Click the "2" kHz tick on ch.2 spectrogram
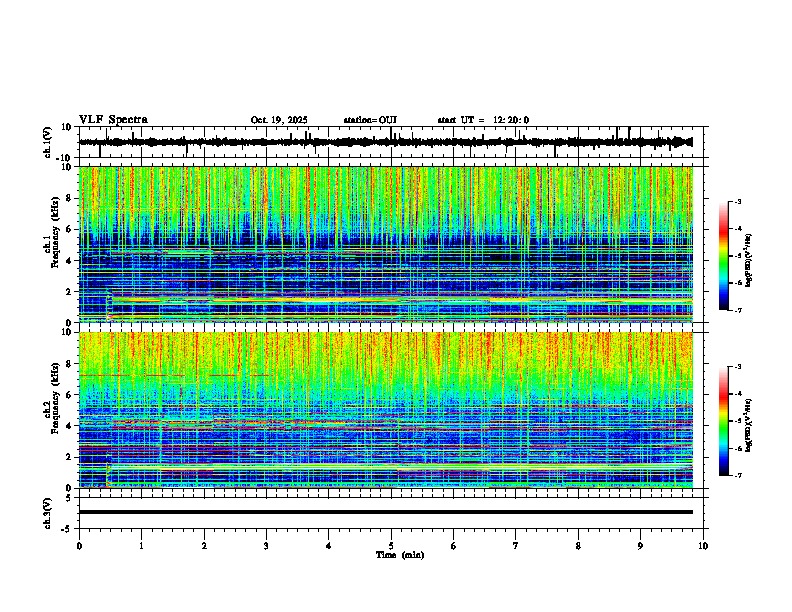 pyautogui.click(x=70, y=457)
